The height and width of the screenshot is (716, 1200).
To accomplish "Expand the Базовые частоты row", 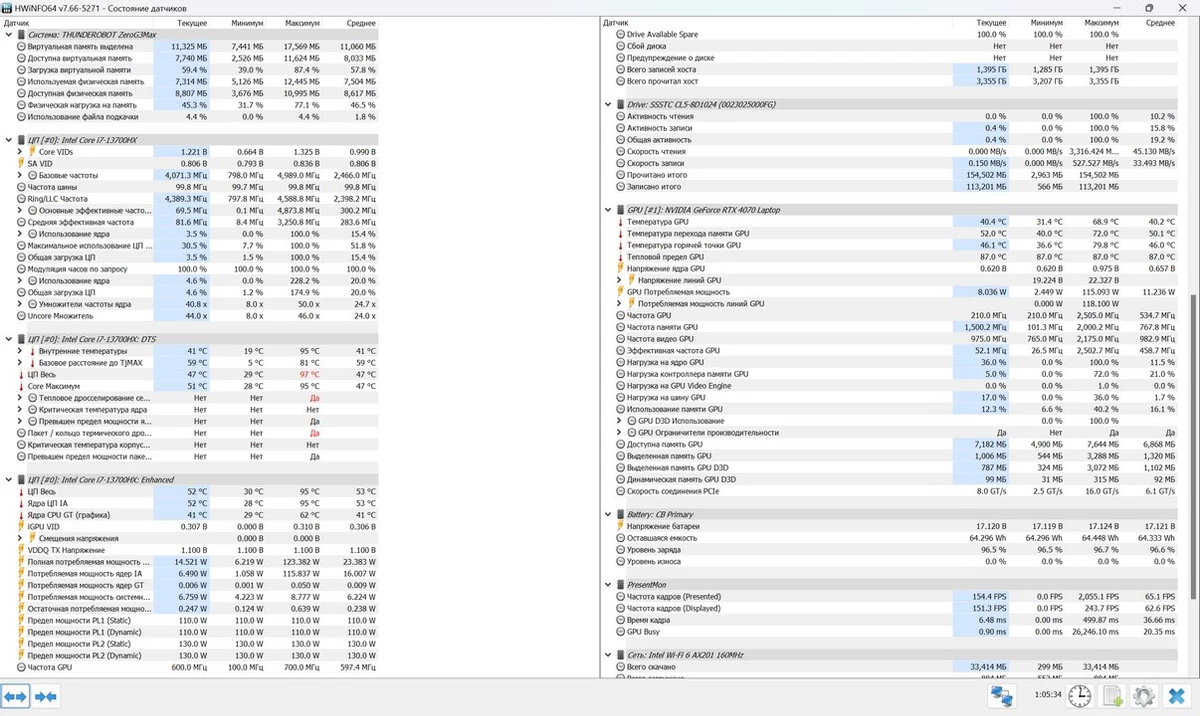I will pos(20,175).
